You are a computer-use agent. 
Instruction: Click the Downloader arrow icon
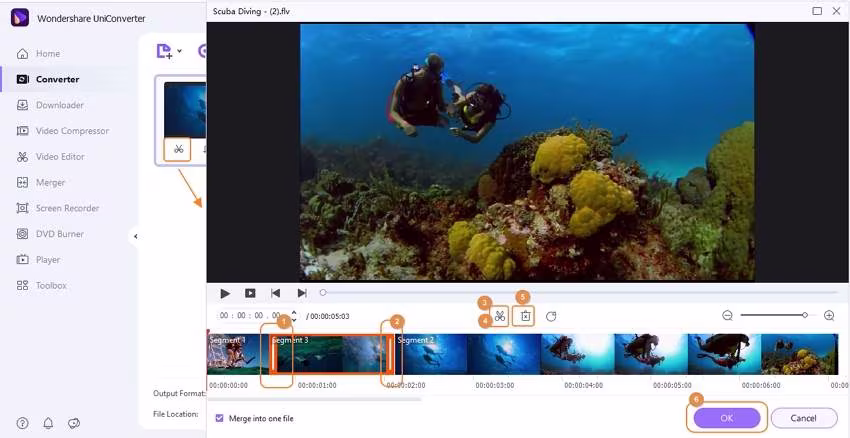pyautogui.click(x=22, y=105)
